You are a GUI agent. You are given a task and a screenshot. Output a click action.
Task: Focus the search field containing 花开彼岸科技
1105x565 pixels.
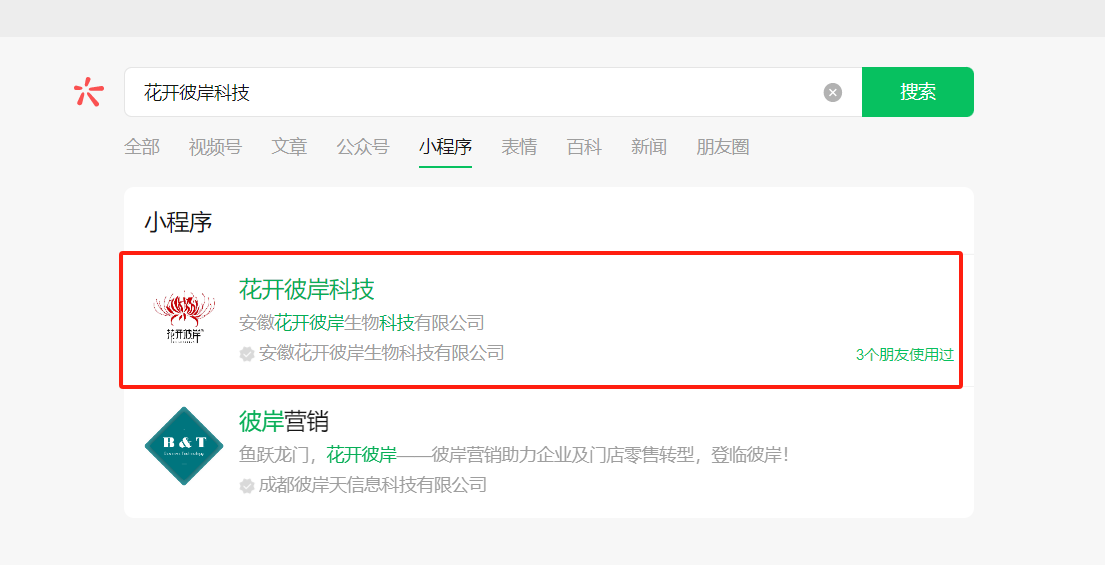click(x=493, y=92)
